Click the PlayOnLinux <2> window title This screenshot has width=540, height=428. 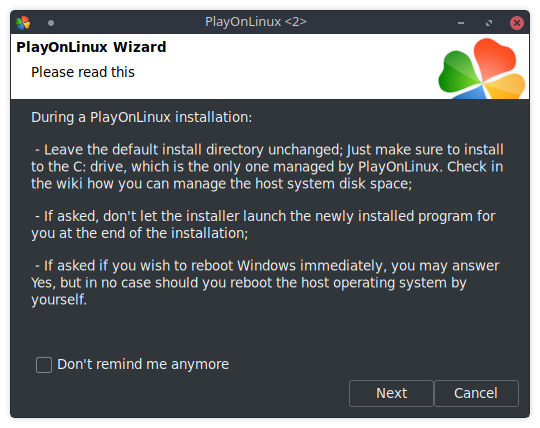pyautogui.click(x=256, y=22)
